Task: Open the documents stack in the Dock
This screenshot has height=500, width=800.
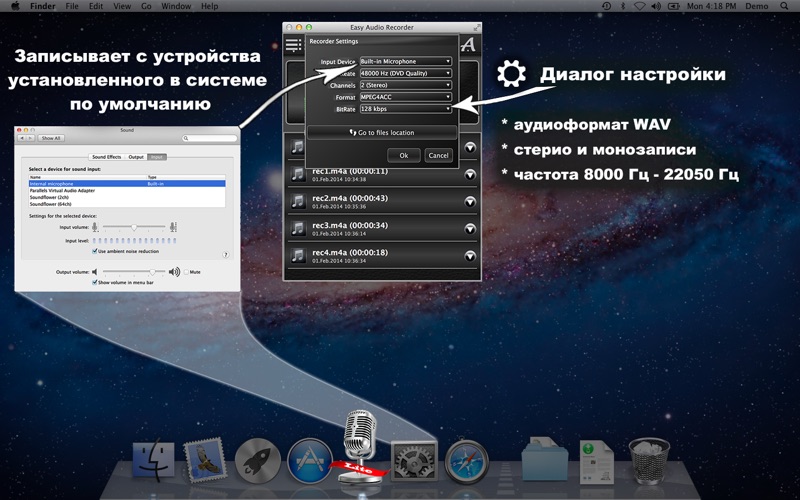Action: [596, 461]
